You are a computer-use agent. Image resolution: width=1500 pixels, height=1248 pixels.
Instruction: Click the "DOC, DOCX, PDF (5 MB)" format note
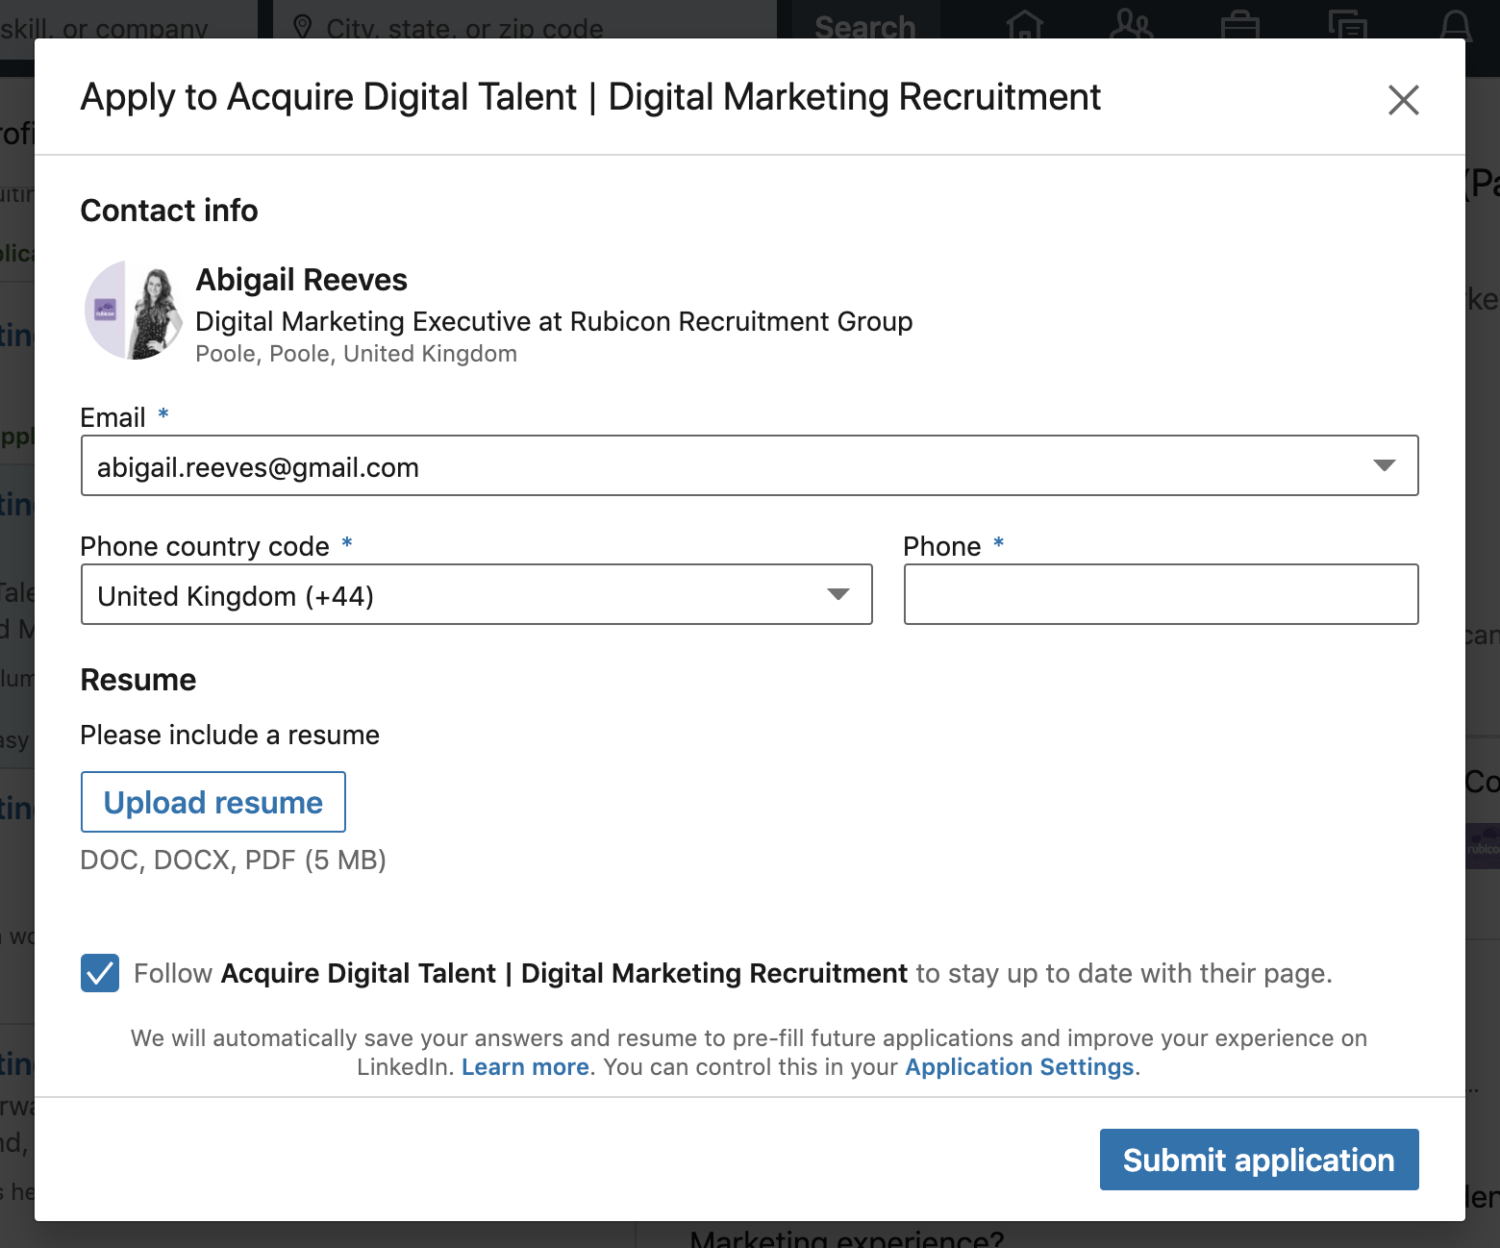point(233,860)
